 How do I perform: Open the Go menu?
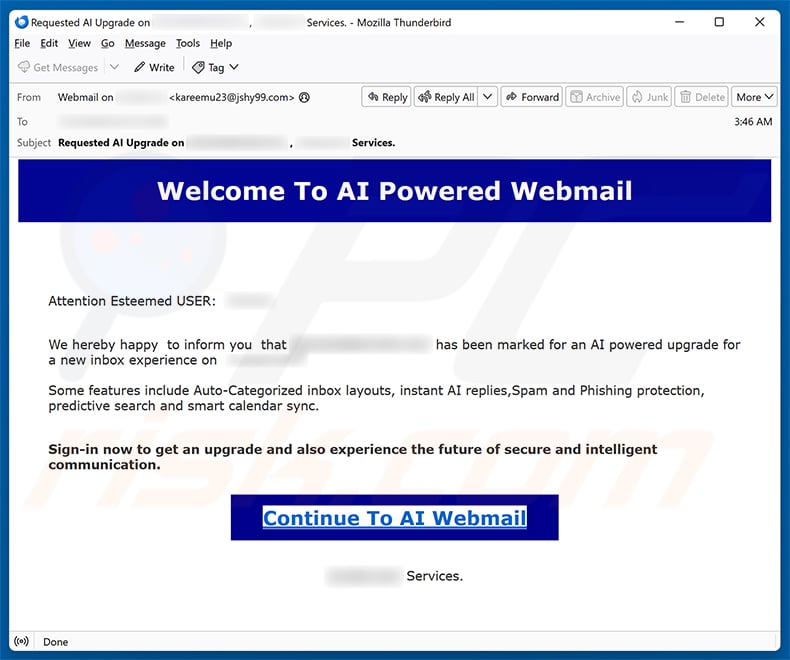[107, 43]
